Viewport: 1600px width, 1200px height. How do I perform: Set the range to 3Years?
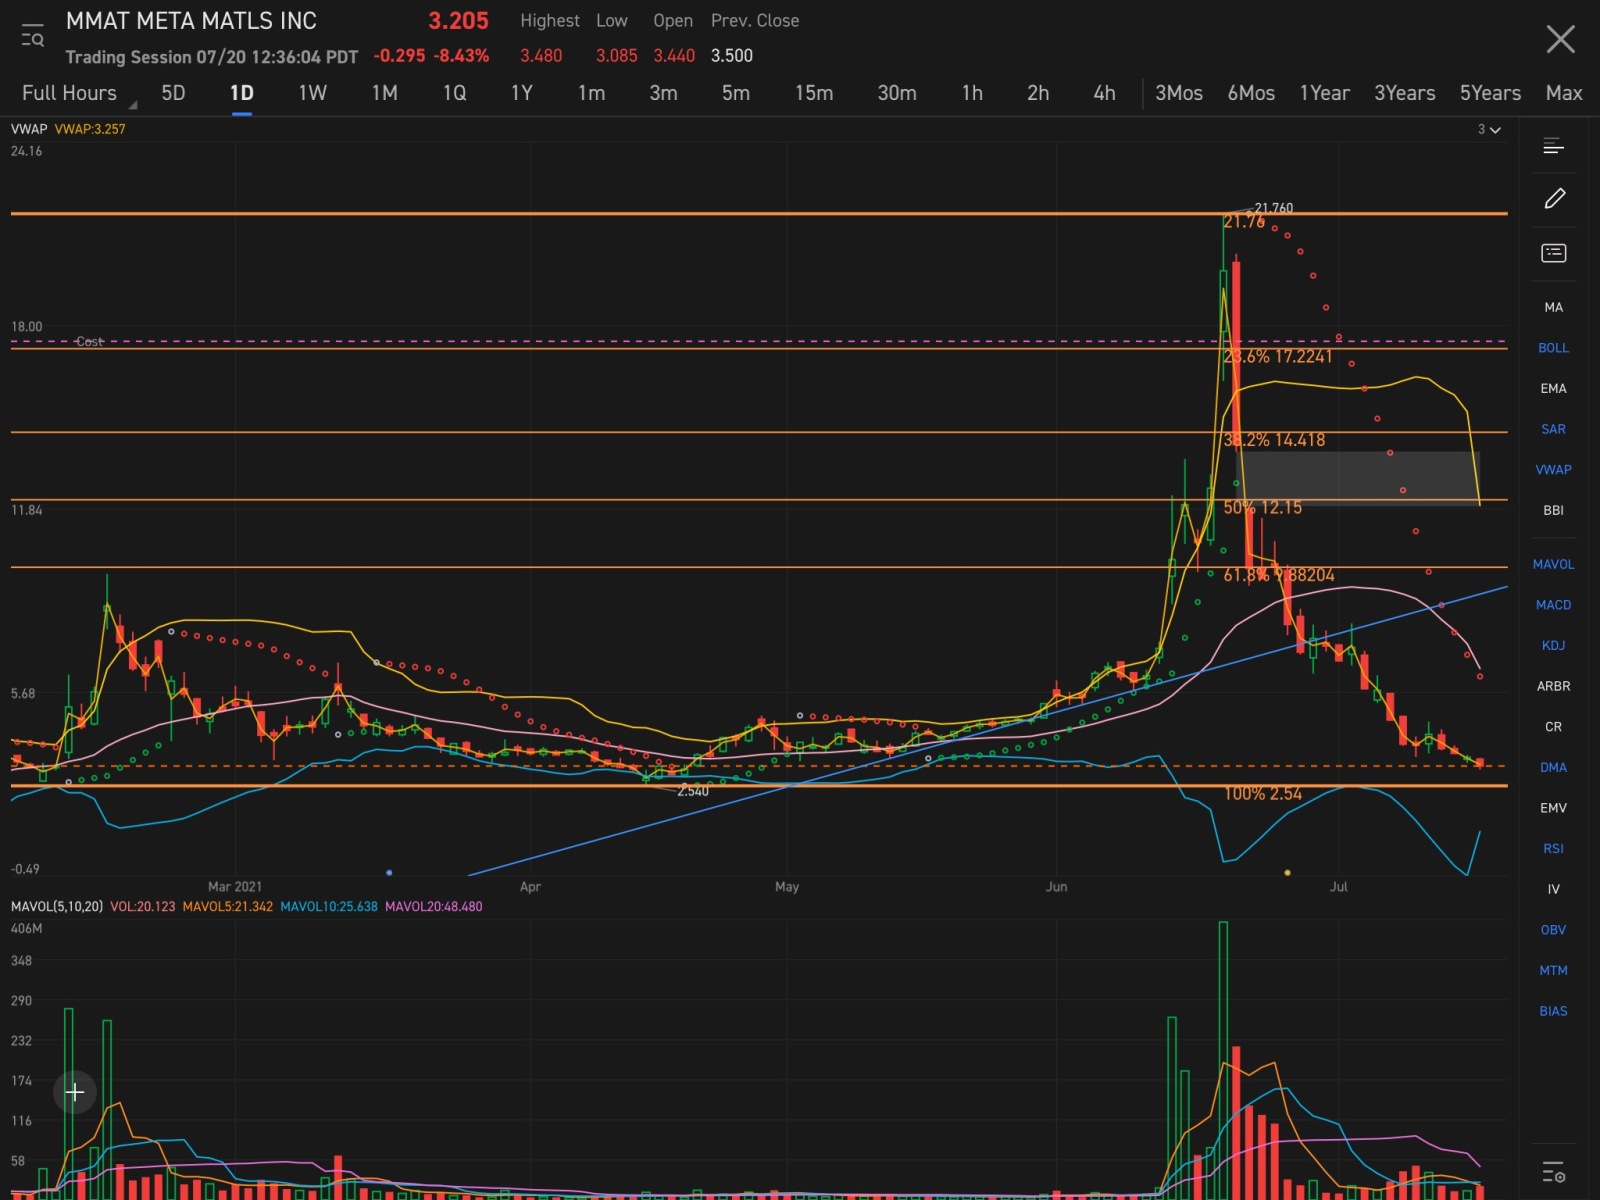coord(1404,93)
